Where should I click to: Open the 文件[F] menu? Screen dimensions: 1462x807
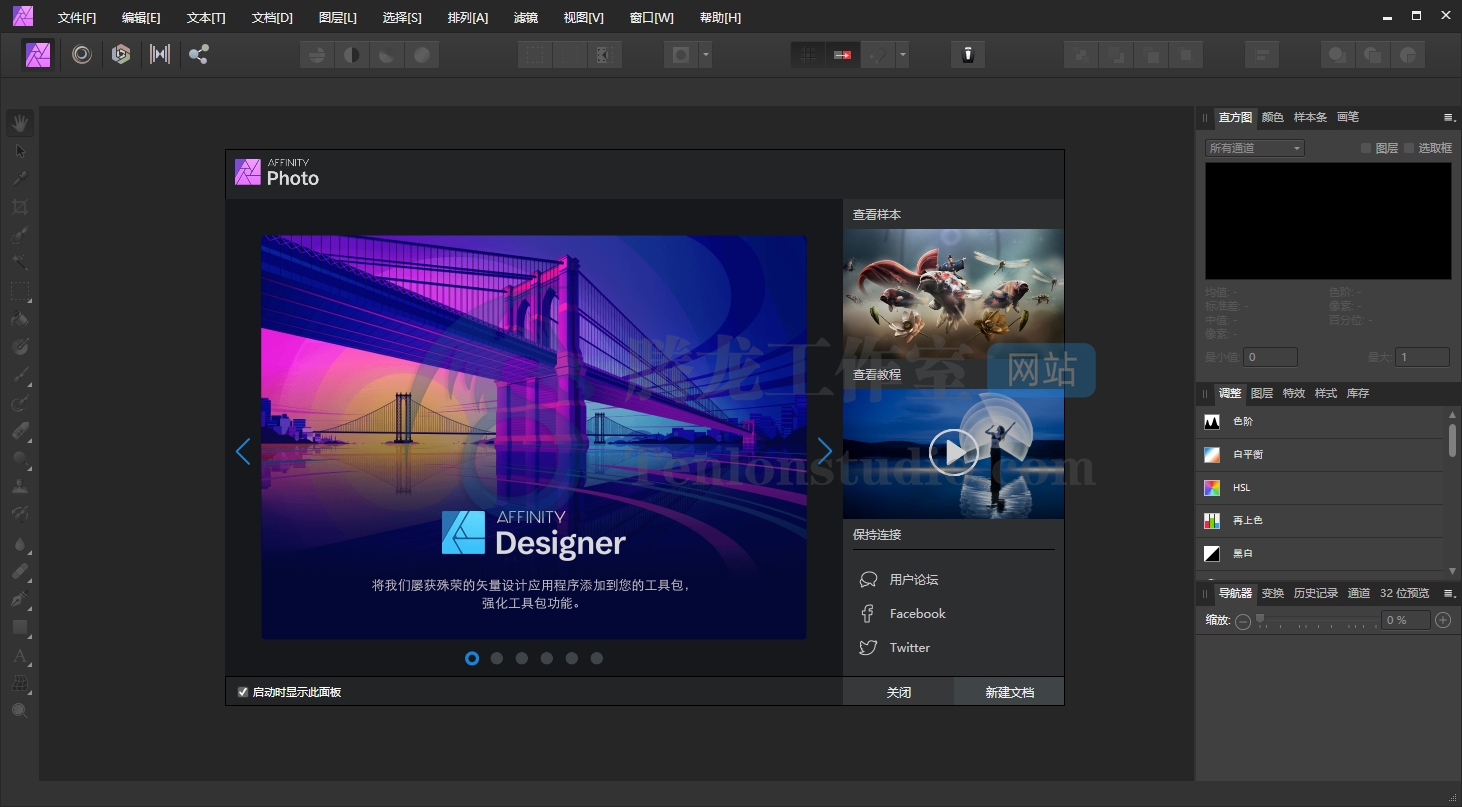point(77,18)
